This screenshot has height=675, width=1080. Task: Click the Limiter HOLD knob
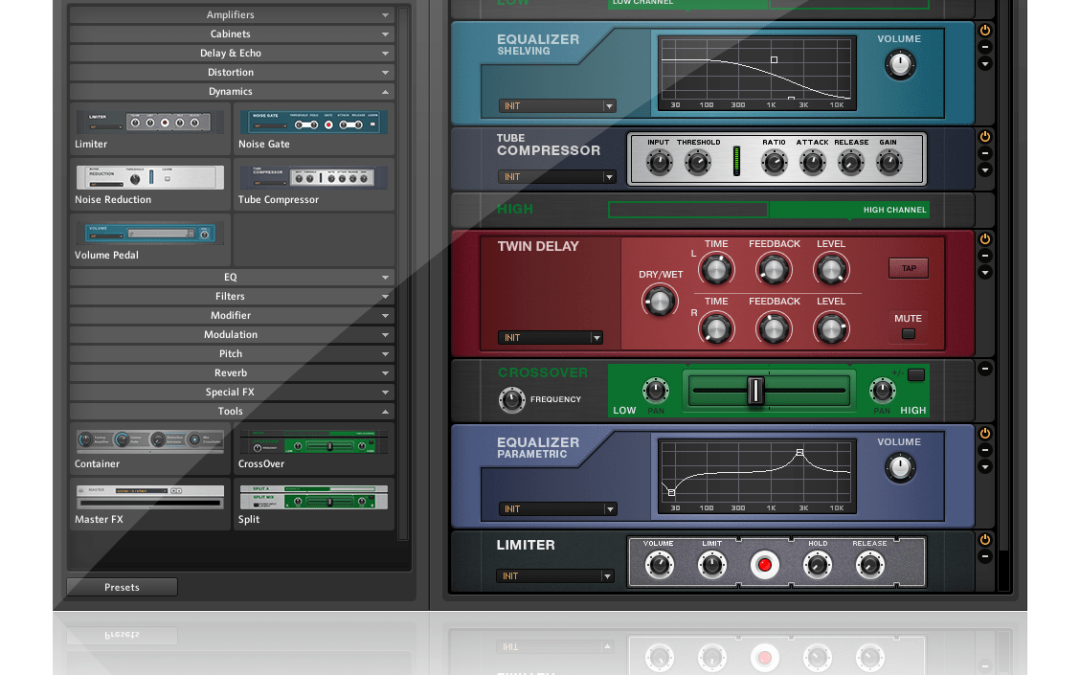818,565
